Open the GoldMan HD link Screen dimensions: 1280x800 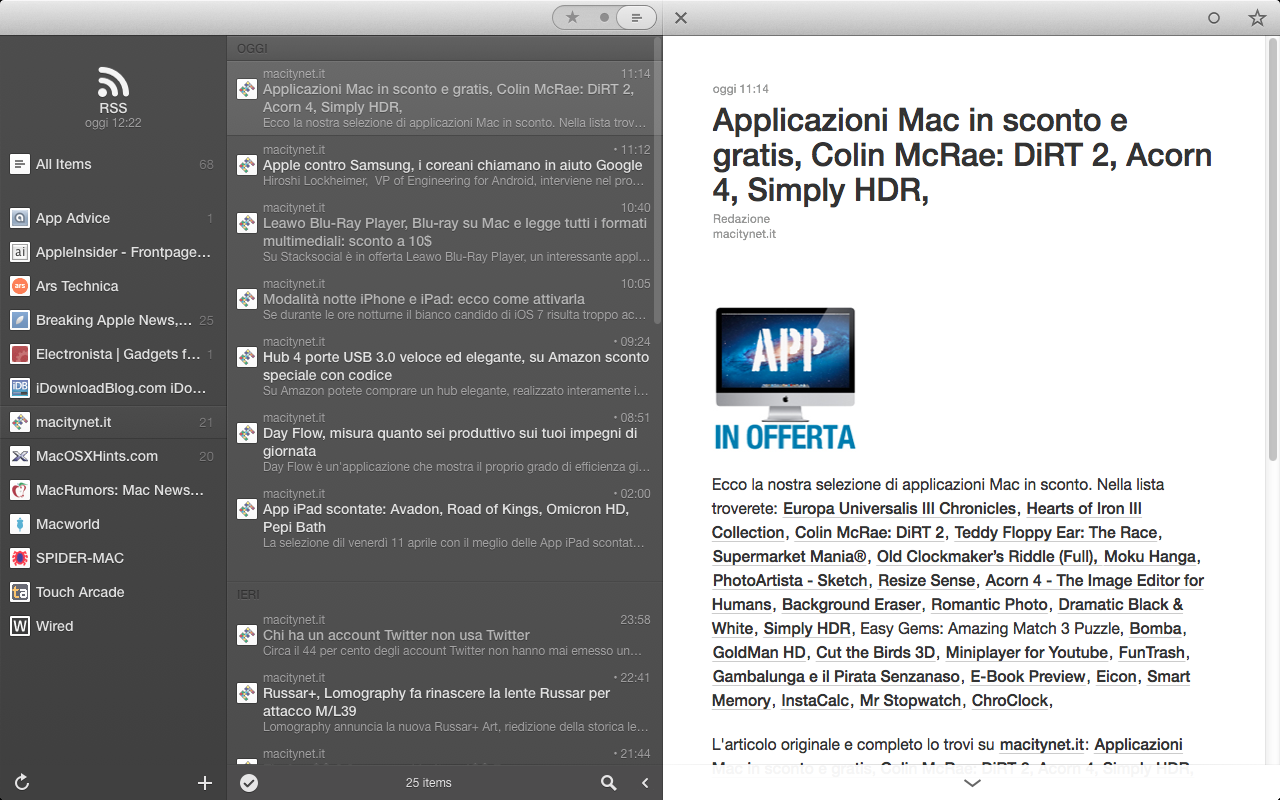[759, 652]
